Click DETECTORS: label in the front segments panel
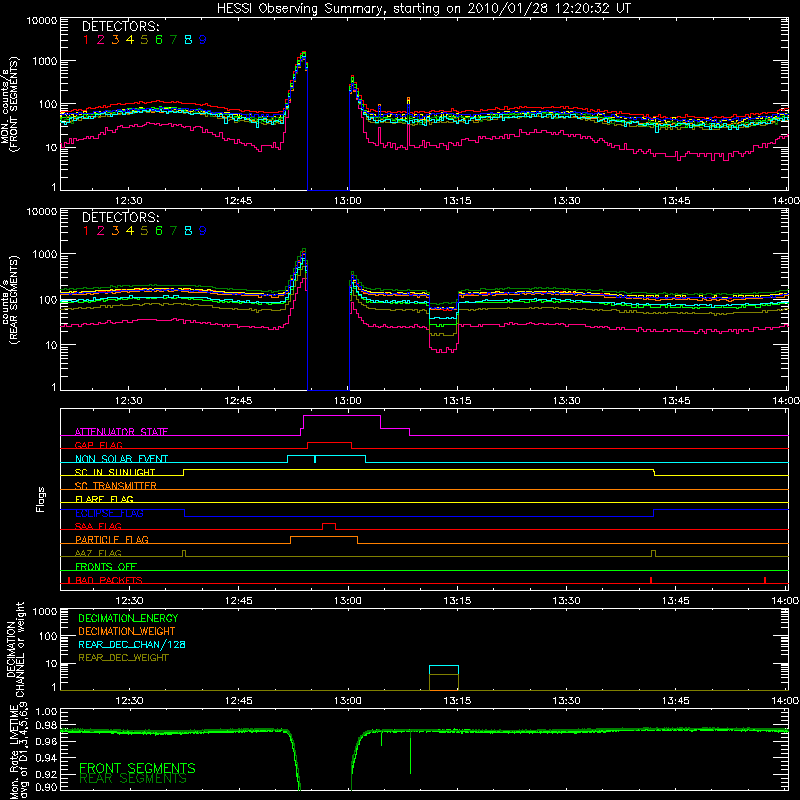 pos(120,26)
